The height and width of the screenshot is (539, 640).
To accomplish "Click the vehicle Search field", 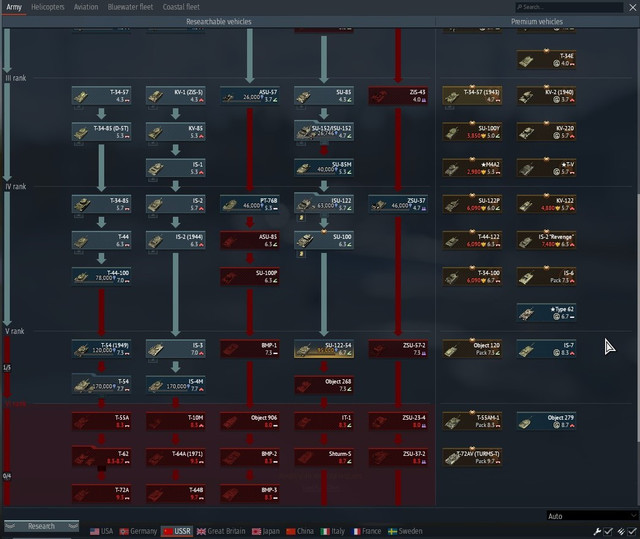I will point(569,7).
